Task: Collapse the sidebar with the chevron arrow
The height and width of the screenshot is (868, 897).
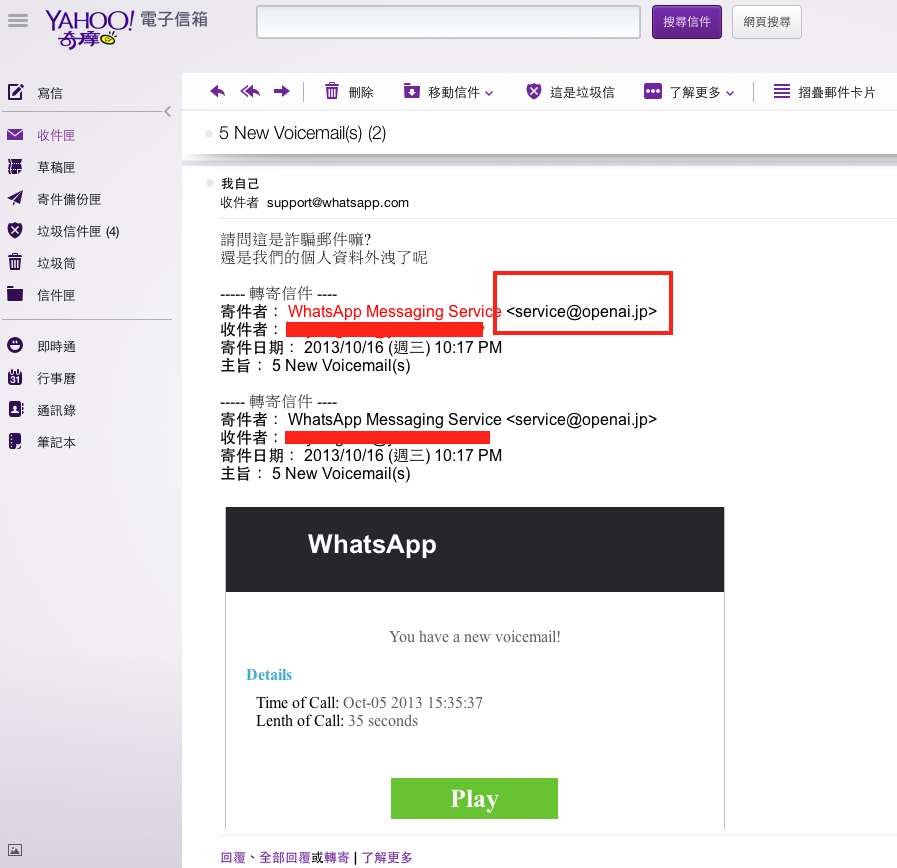Action: pos(167,112)
